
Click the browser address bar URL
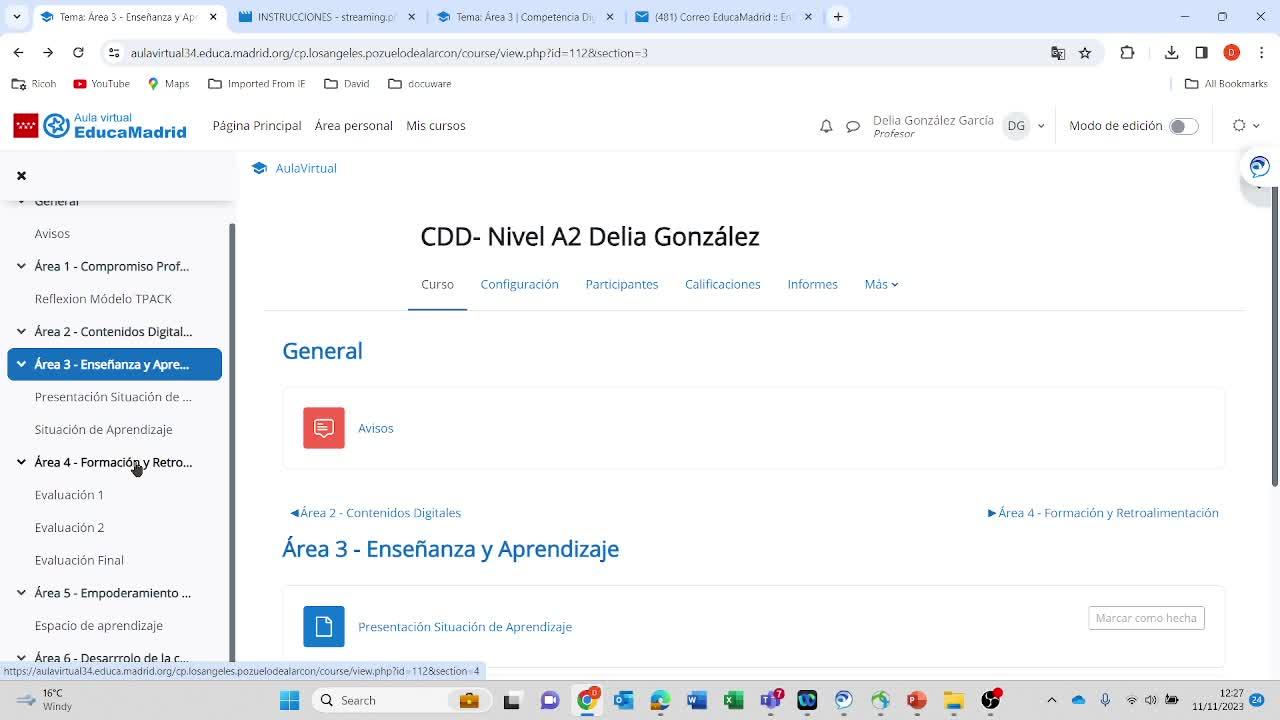point(389,53)
